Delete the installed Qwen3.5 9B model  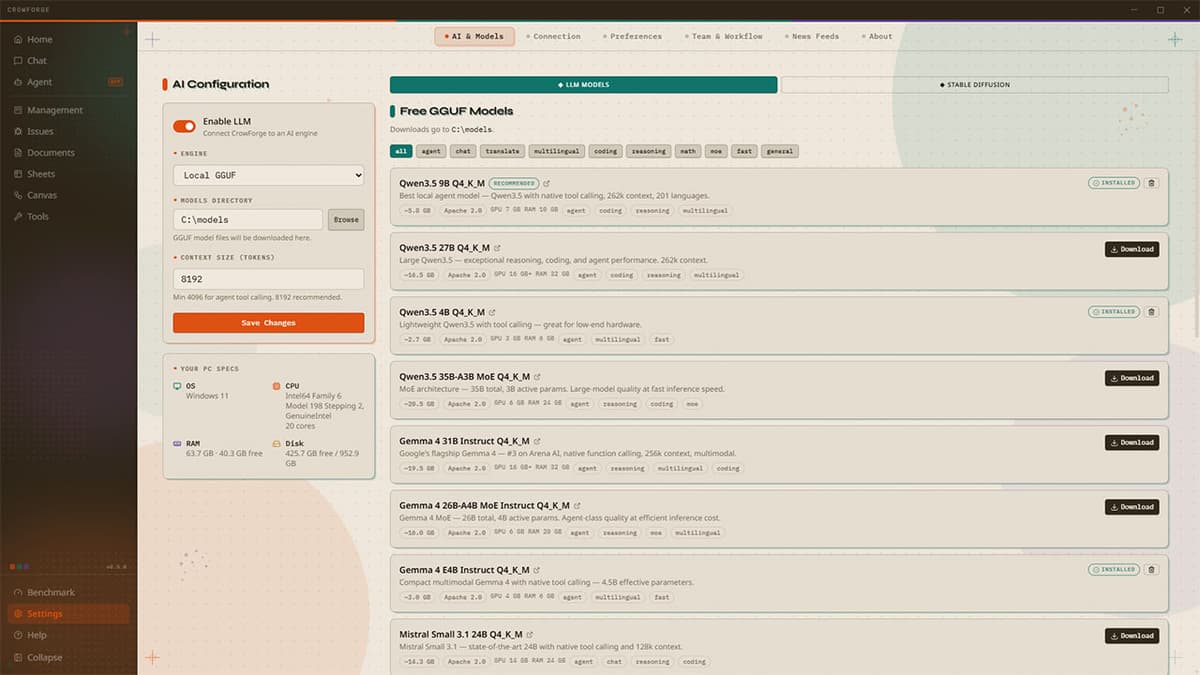(1151, 183)
